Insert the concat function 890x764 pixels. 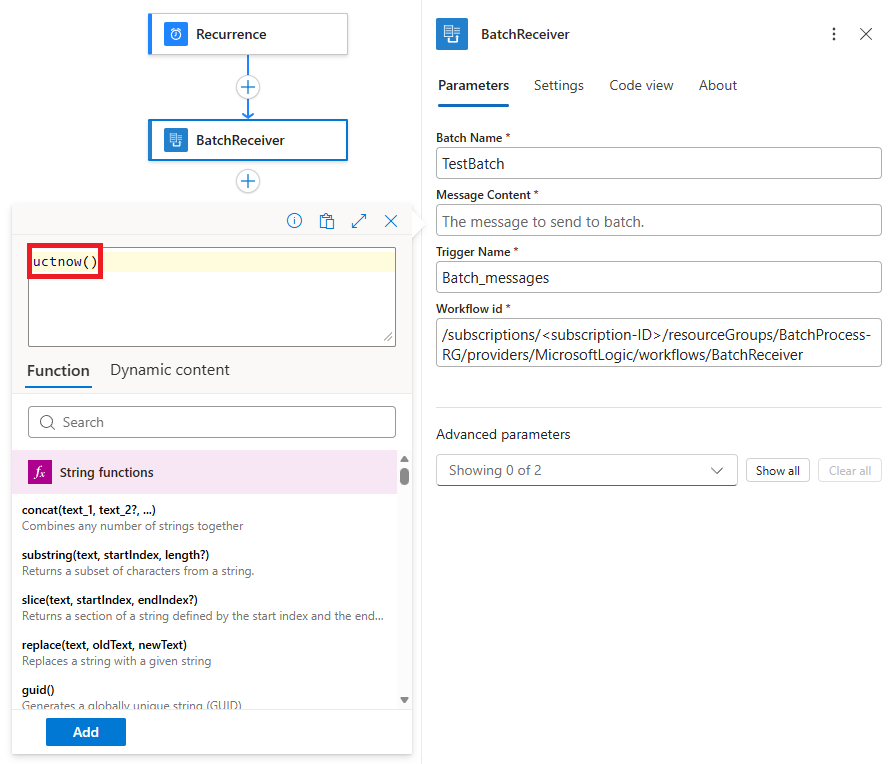point(204,518)
